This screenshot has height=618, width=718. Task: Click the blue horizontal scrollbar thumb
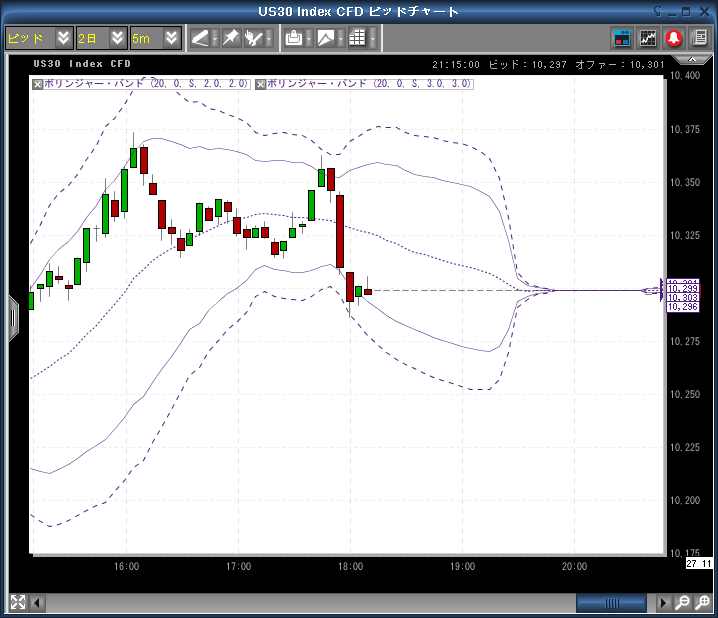(x=612, y=603)
